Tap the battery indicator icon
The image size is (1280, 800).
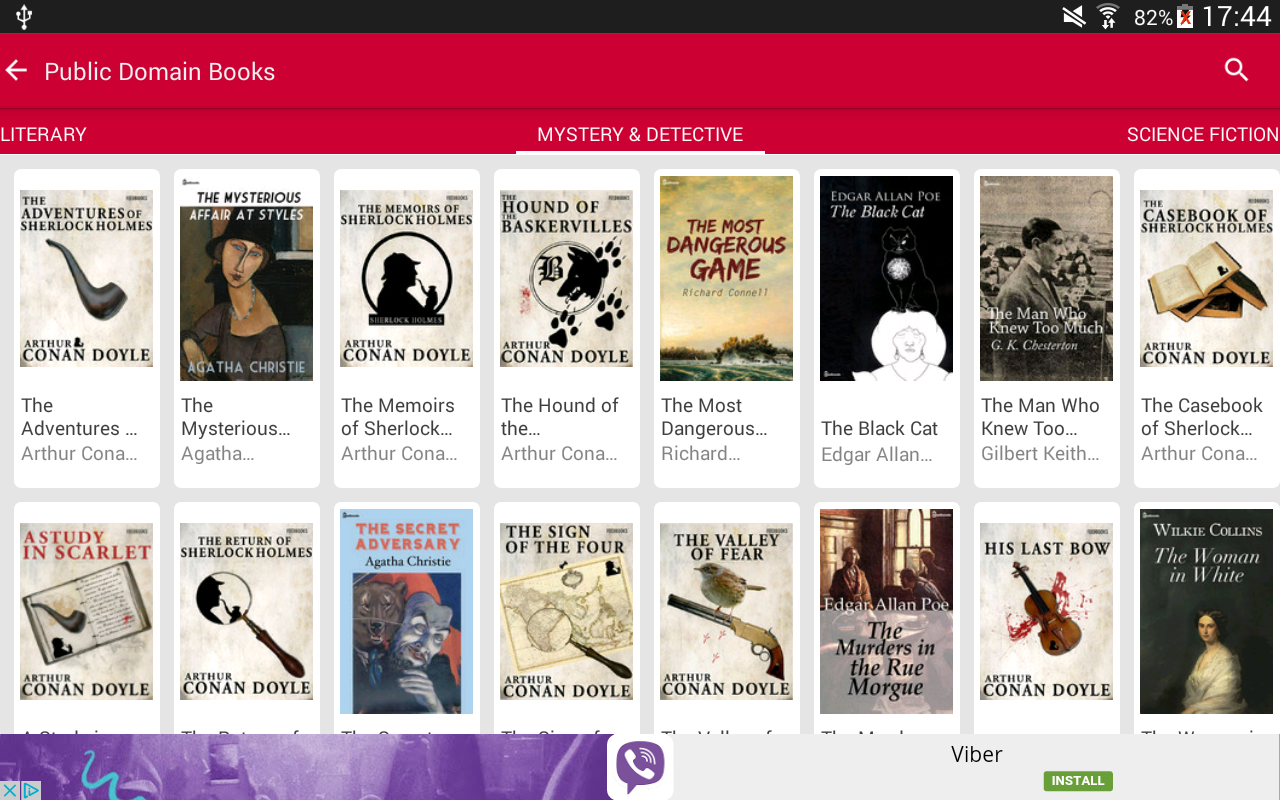(x=1185, y=16)
